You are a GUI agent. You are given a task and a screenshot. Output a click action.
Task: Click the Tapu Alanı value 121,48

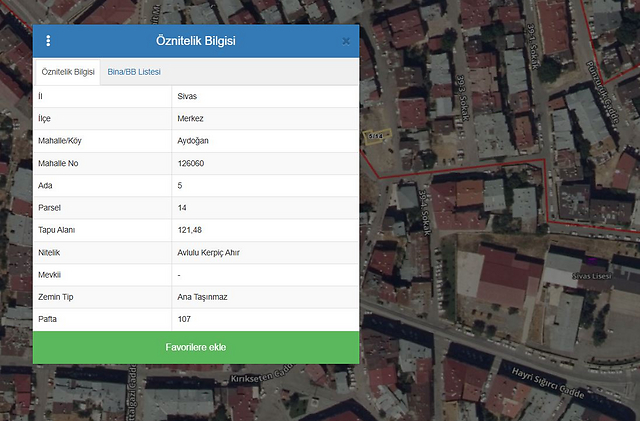189,230
